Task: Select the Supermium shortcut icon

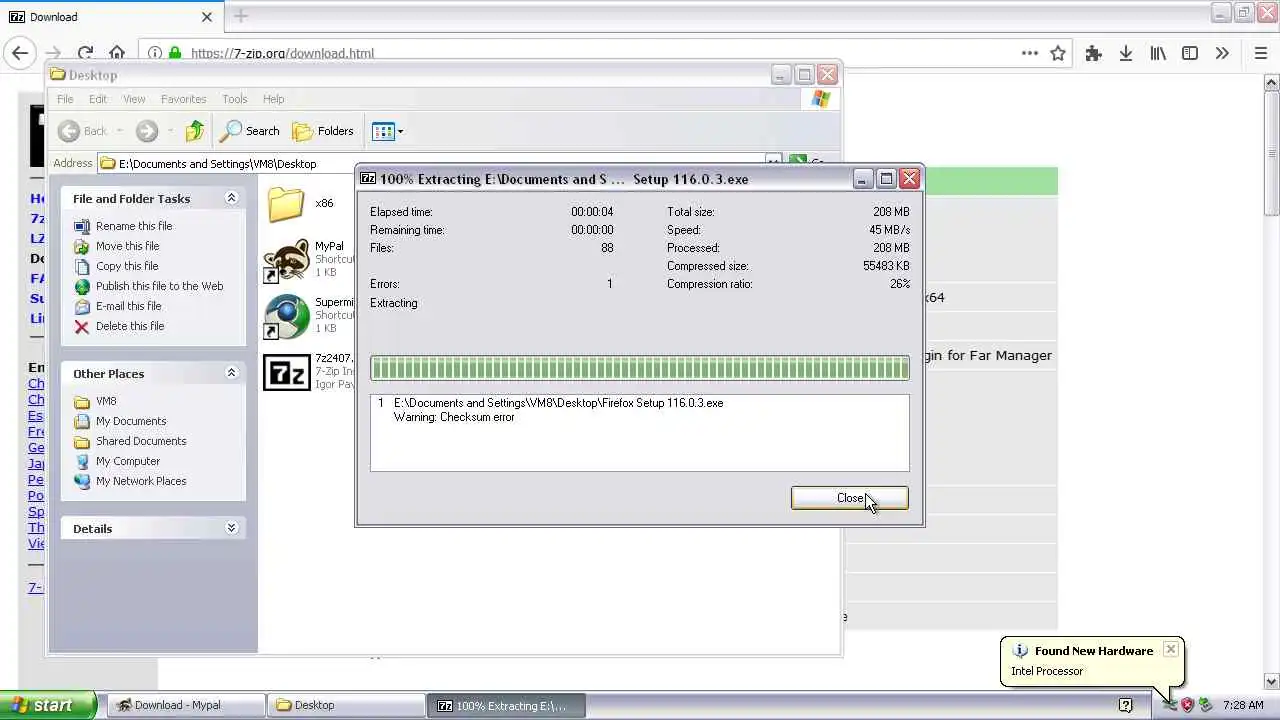Action: [286, 317]
